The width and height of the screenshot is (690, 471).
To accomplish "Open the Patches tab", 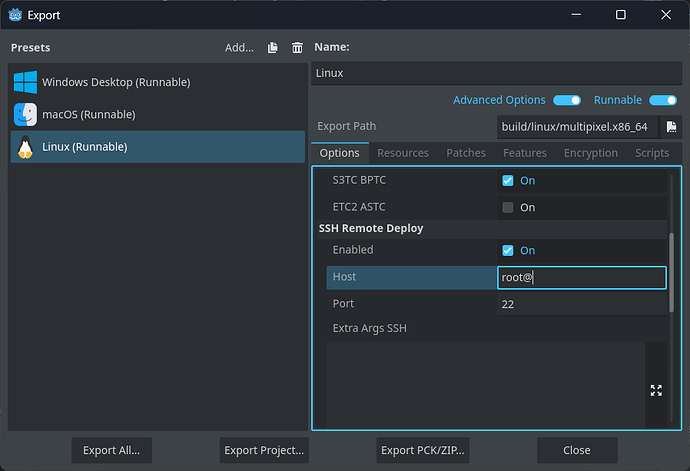I will 466,153.
